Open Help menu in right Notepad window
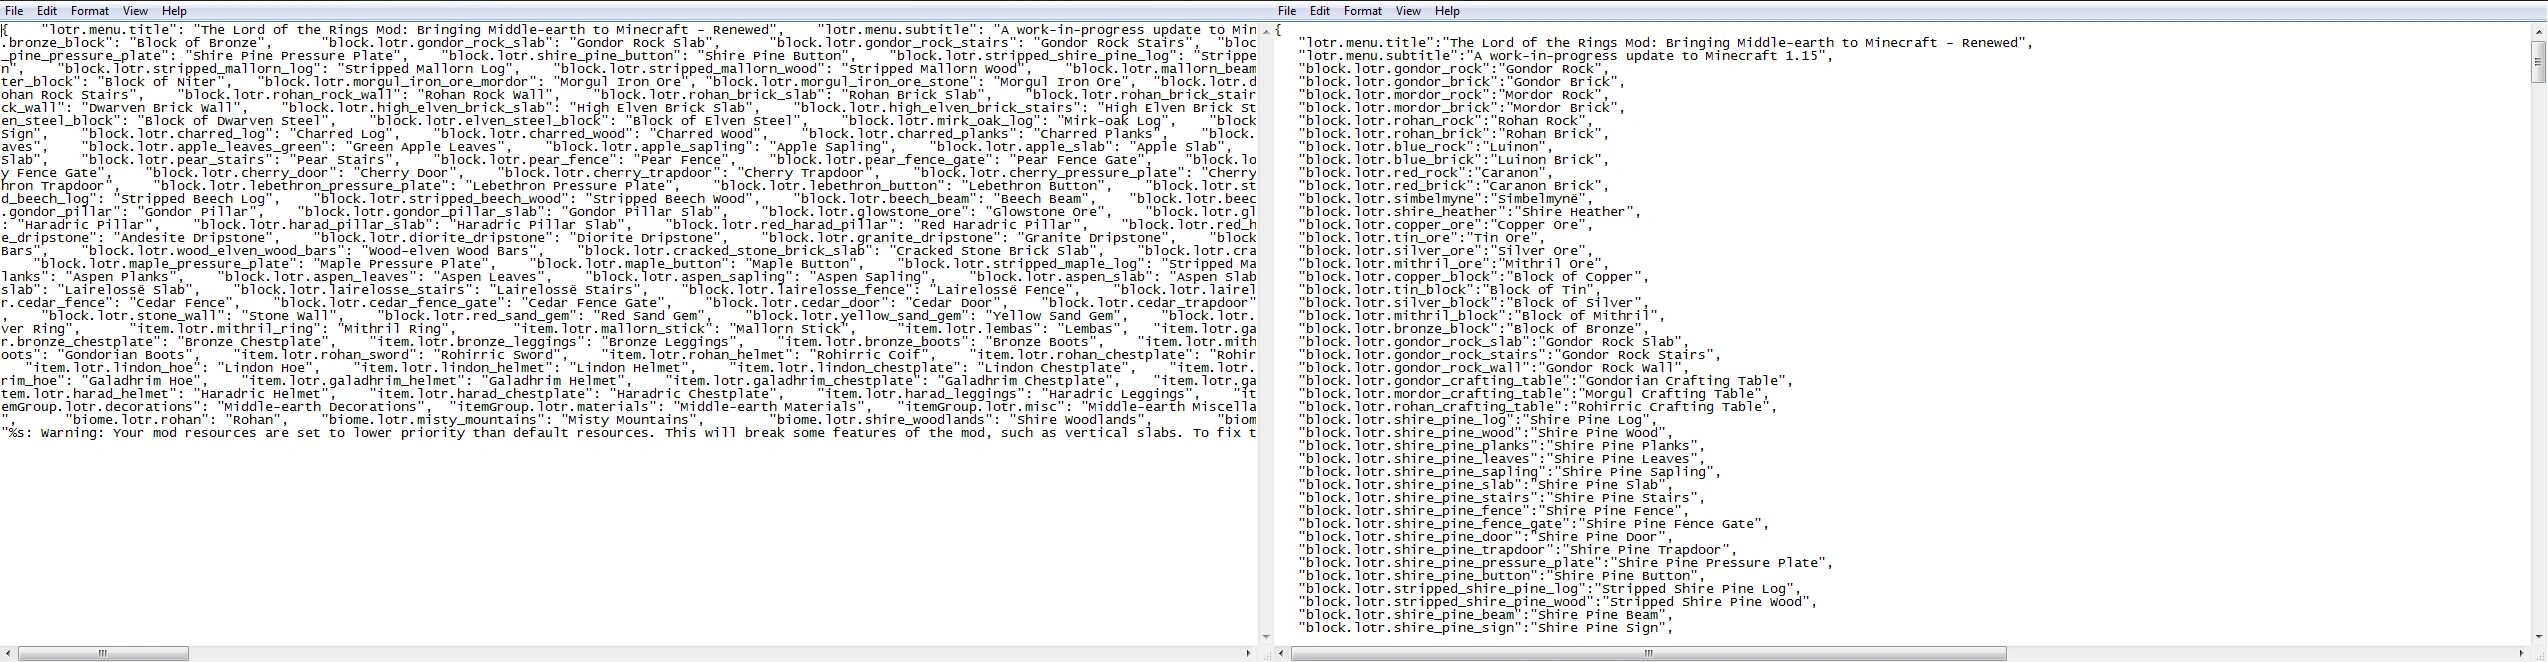This screenshot has height=662, width=2548. (x=1447, y=11)
